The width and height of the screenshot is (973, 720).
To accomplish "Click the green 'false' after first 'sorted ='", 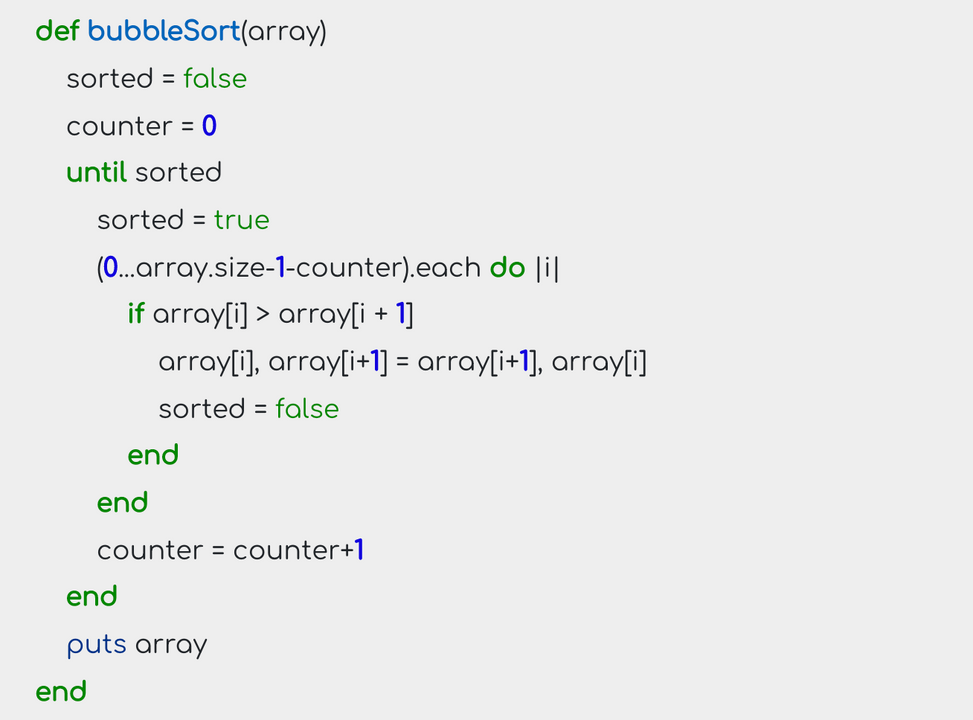I will pos(215,79).
